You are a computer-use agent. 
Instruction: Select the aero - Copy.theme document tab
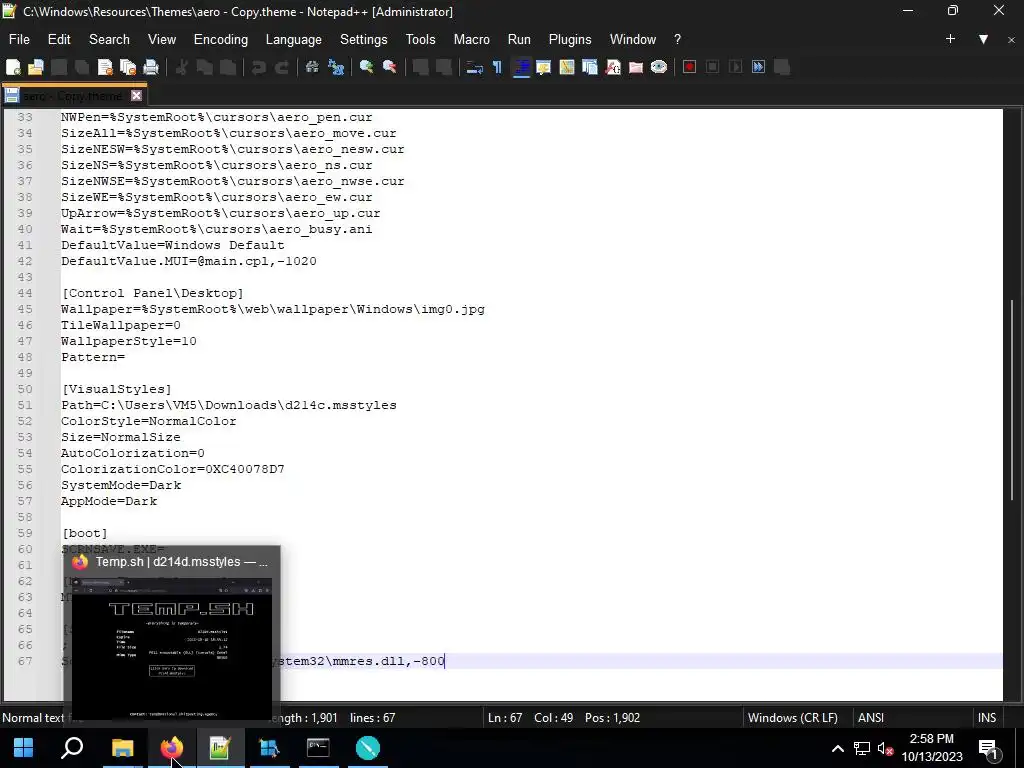point(73,96)
